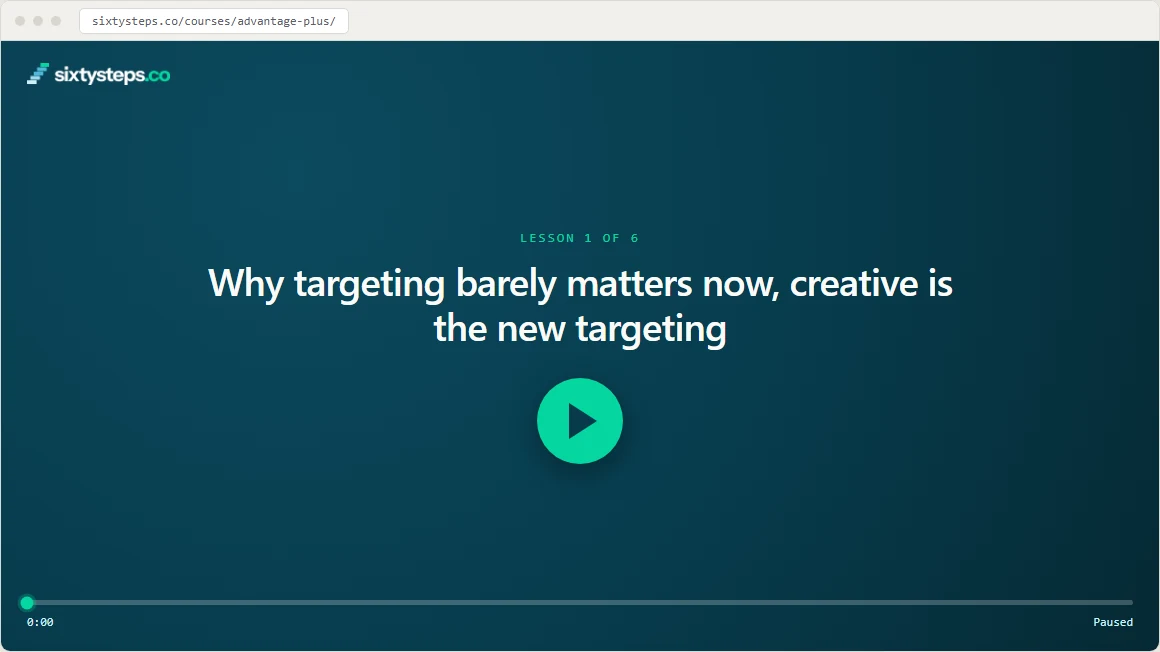Click the third gray window control dot
The height and width of the screenshot is (652, 1160).
(x=55, y=21)
